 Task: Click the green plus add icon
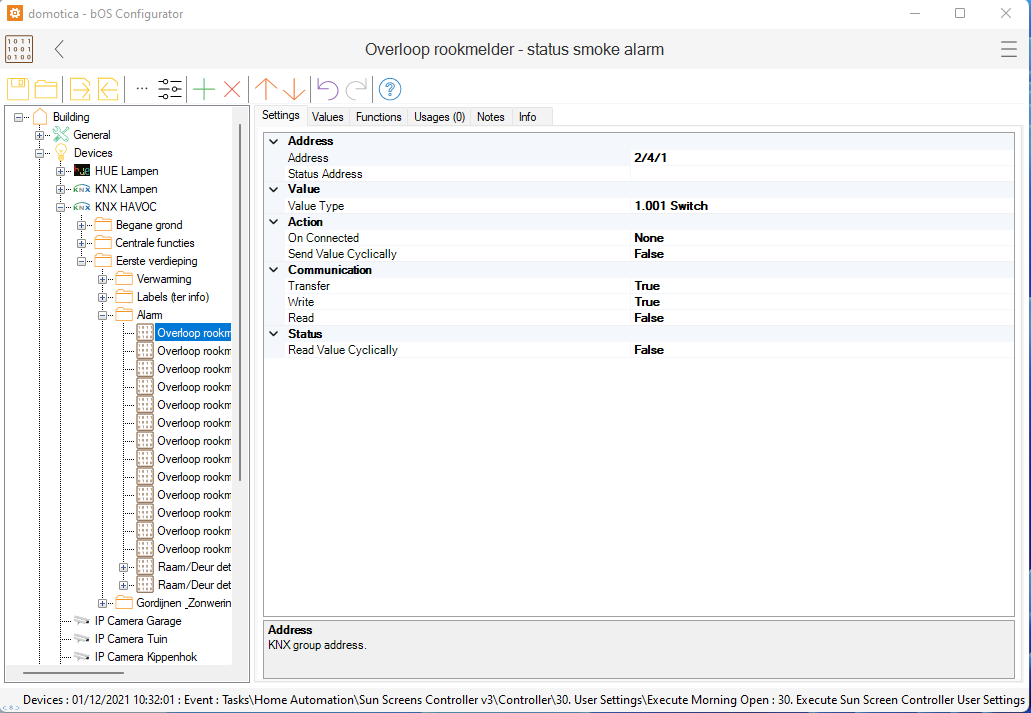click(x=204, y=89)
